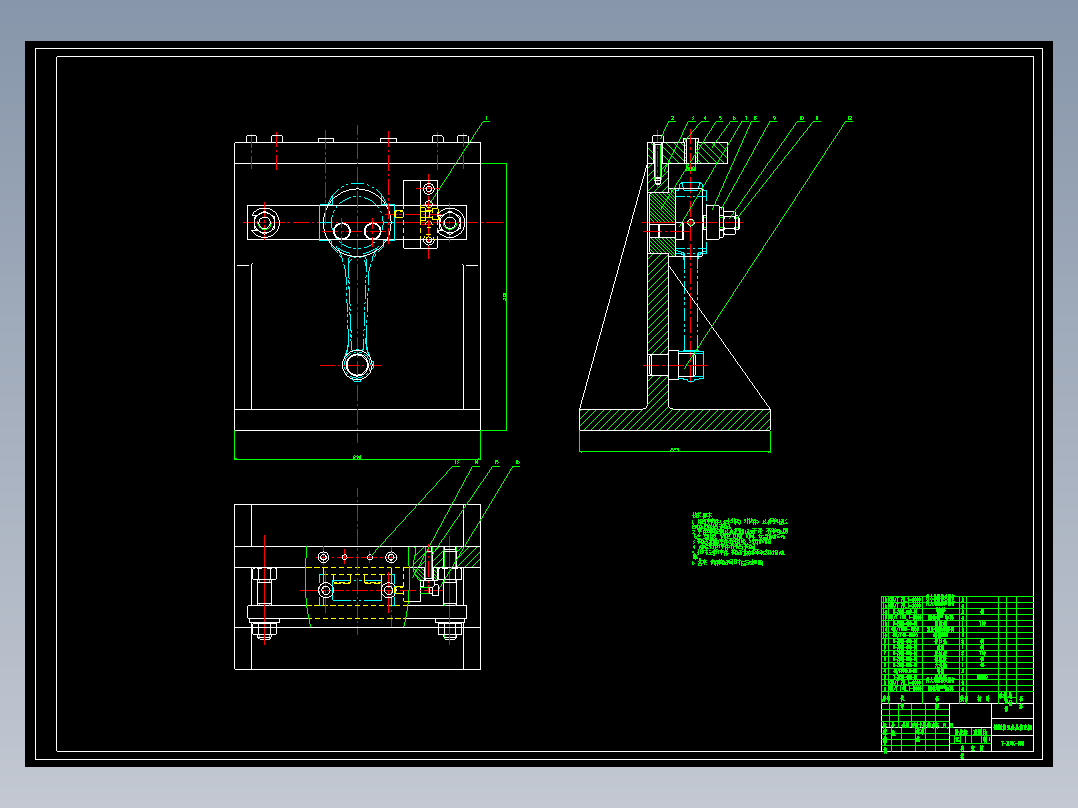
Task: Select balloon number 5 above side view
Action: click(x=720, y=119)
